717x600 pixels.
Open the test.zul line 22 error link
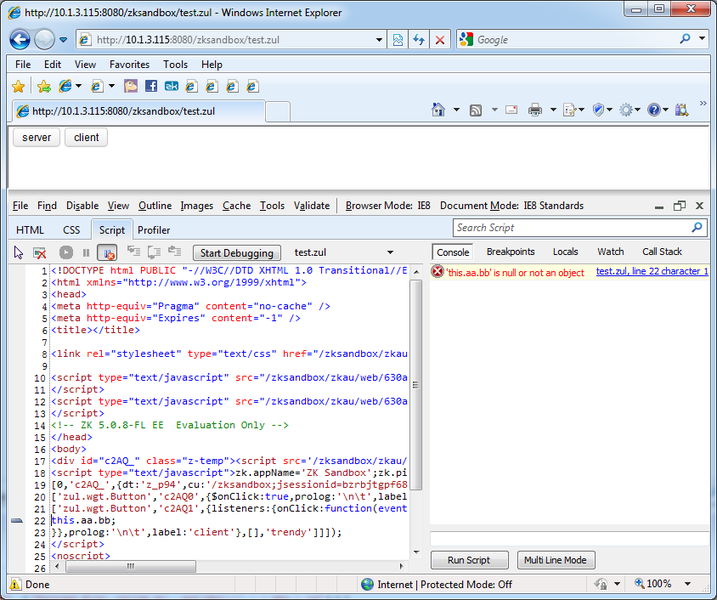[652, 271]
